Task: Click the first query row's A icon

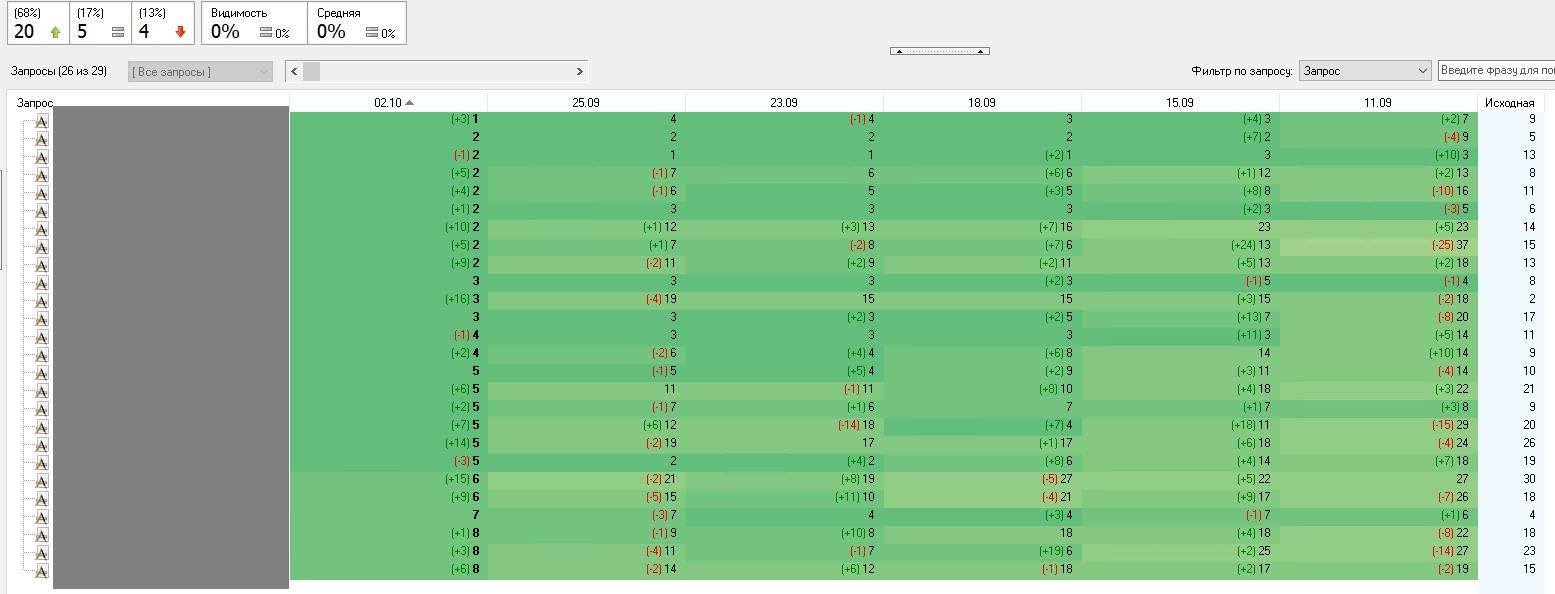Action: click(x=42, y=120)
